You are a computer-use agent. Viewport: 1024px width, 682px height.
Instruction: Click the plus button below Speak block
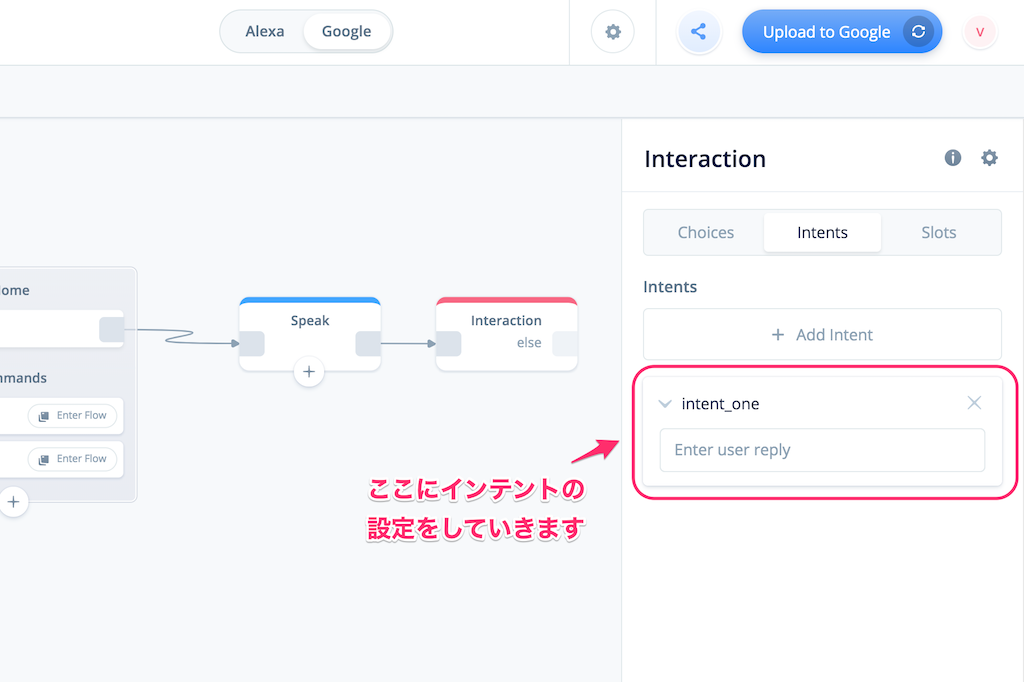pos(309,372)
